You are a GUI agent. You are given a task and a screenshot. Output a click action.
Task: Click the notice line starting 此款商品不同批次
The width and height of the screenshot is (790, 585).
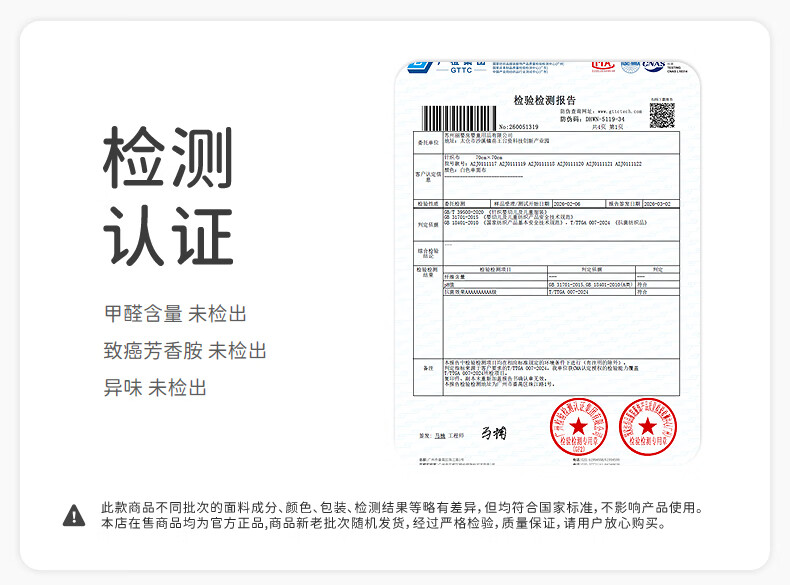point(402,507)
